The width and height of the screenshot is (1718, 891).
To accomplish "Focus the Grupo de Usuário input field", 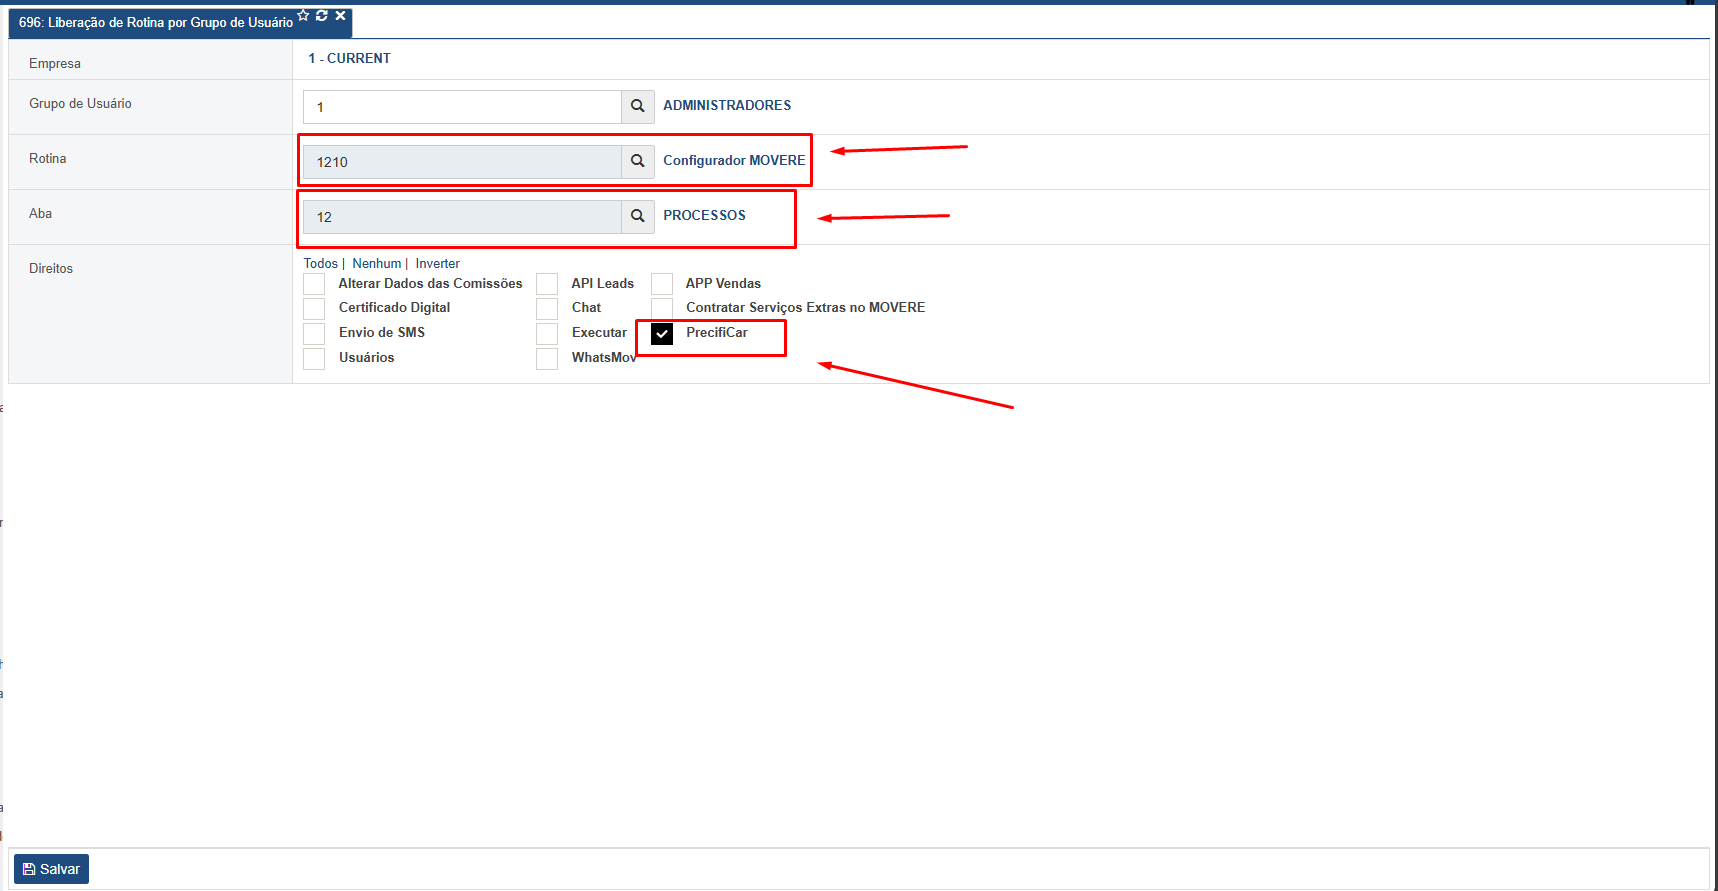I will [462, 107].
